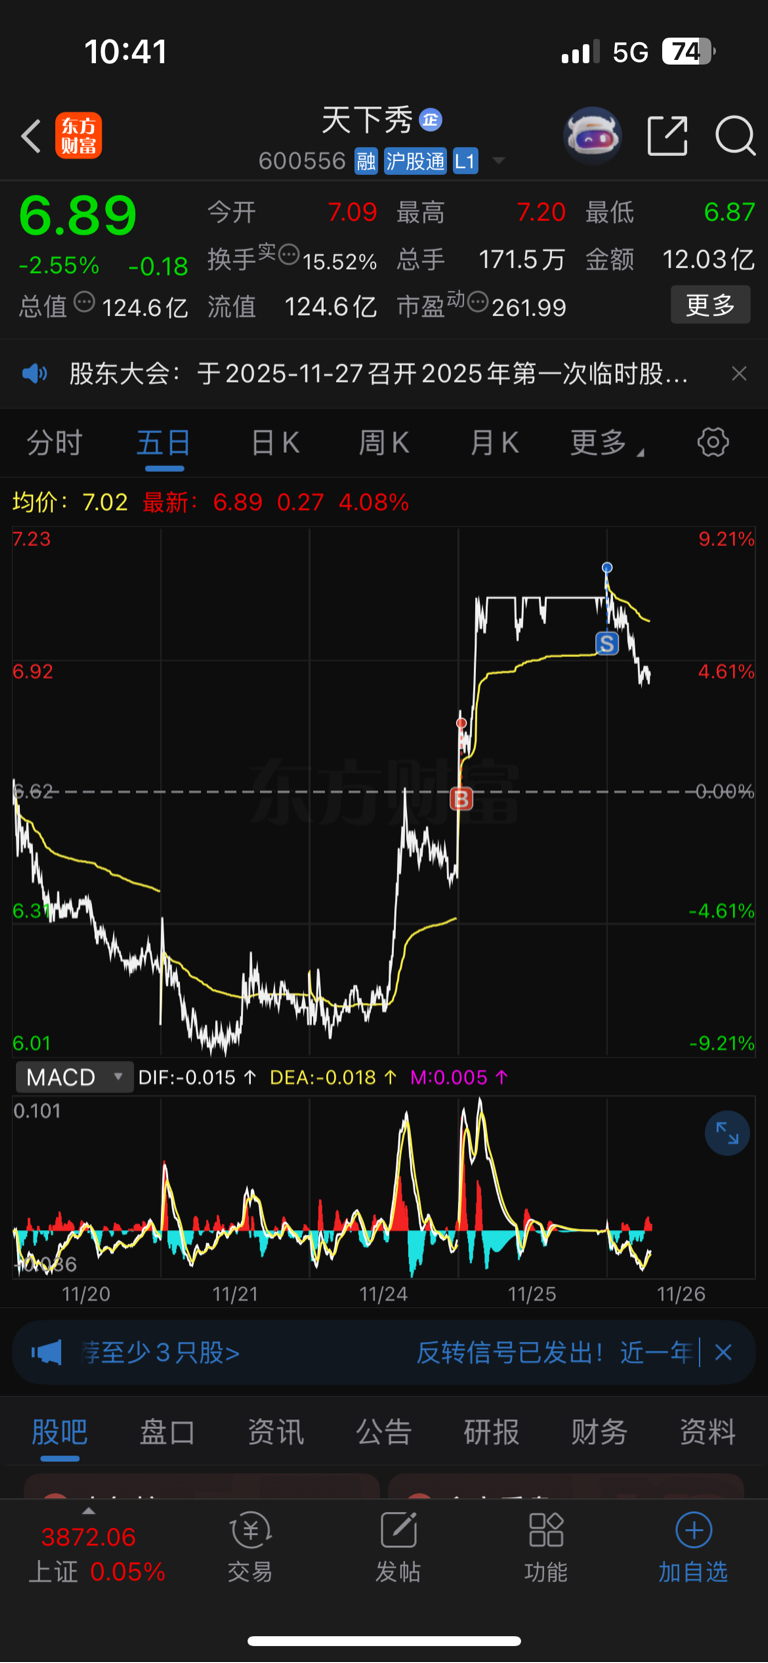
Task: Tap the share export icon
Action: click(667, 135)
